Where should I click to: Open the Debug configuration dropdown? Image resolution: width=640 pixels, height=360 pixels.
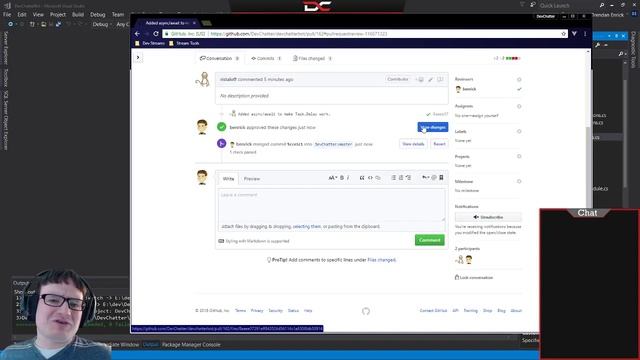tap(102, 24)
